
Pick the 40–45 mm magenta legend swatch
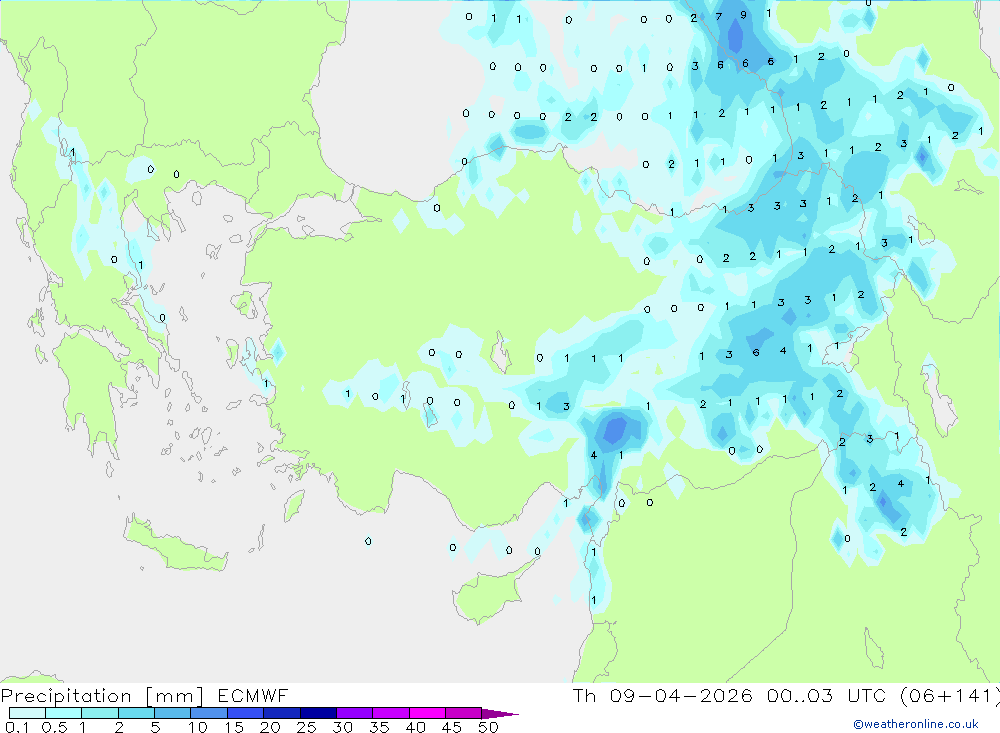[x=427, y=713]
